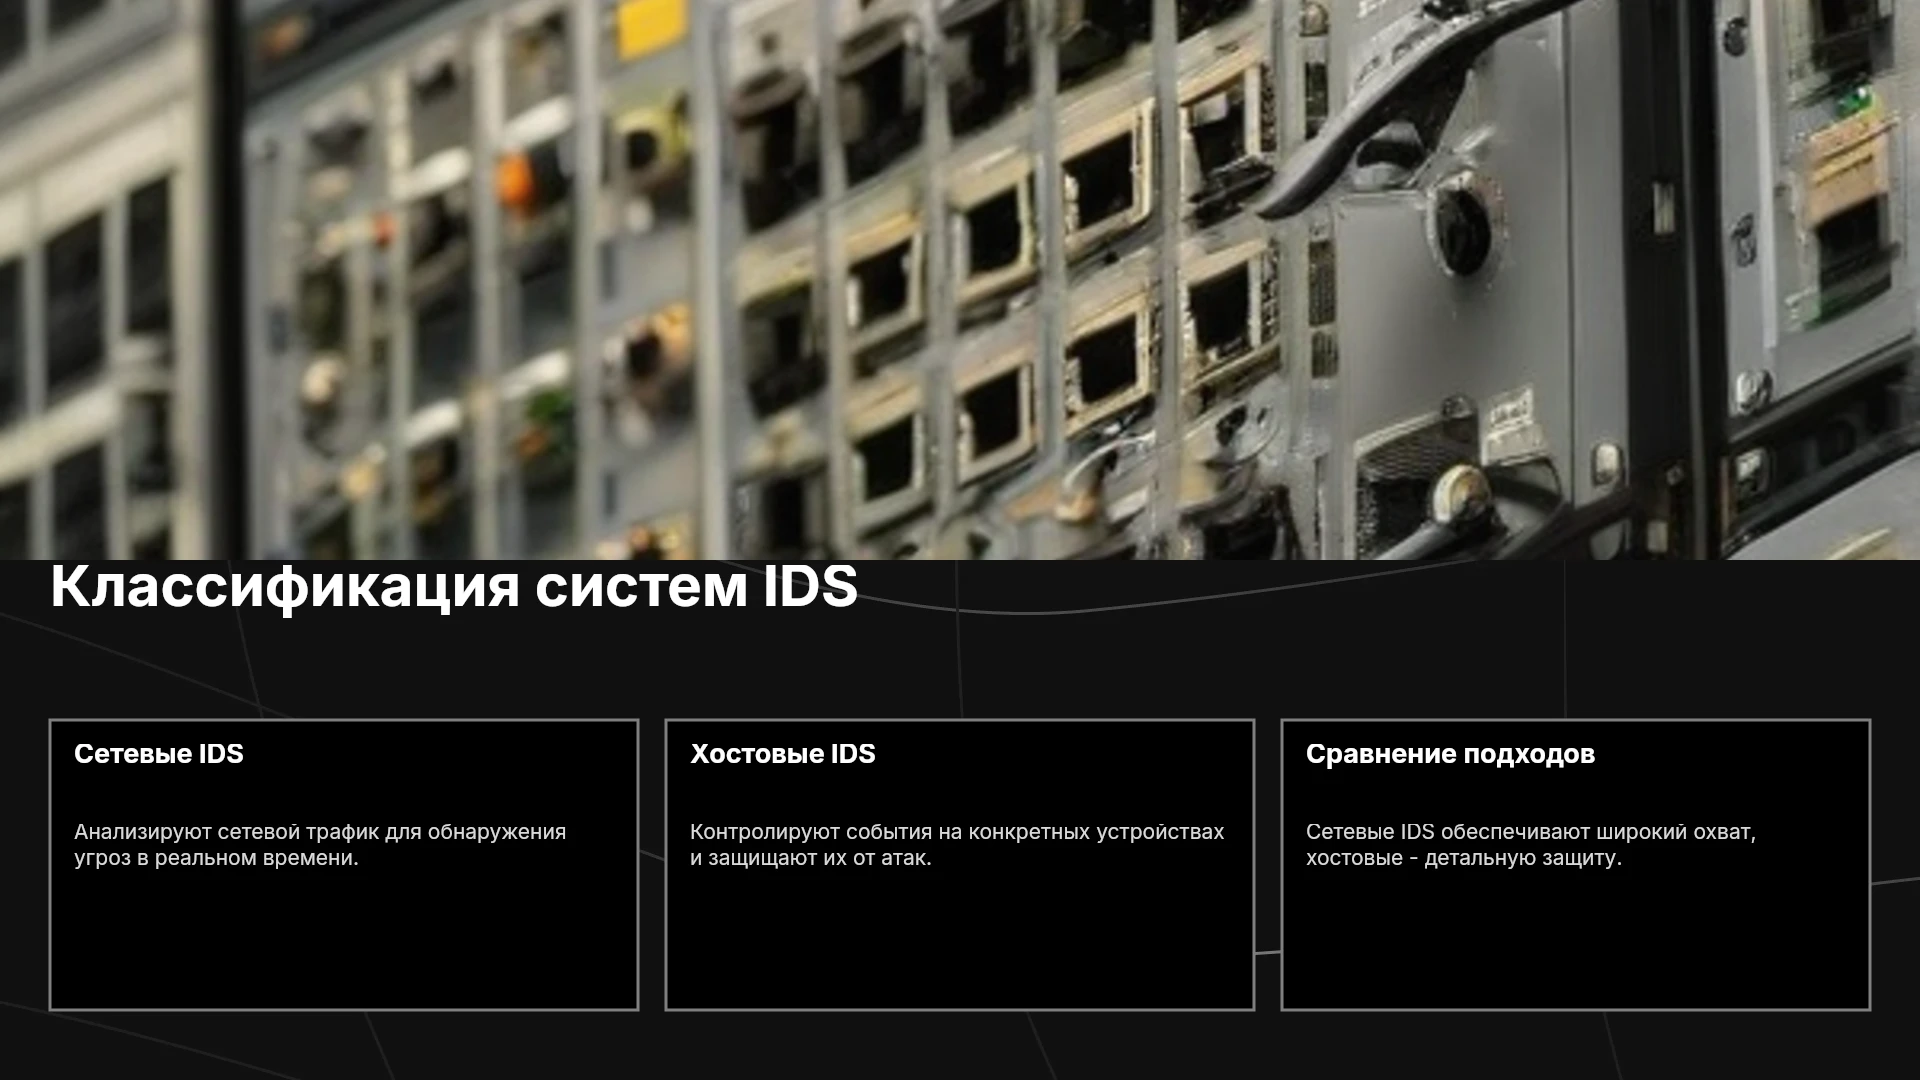The width and height of the screenshot is (1920, 1080).
Task: Click the line "Контролируют события на конкретных устройствах"
Action: (957, 832)
